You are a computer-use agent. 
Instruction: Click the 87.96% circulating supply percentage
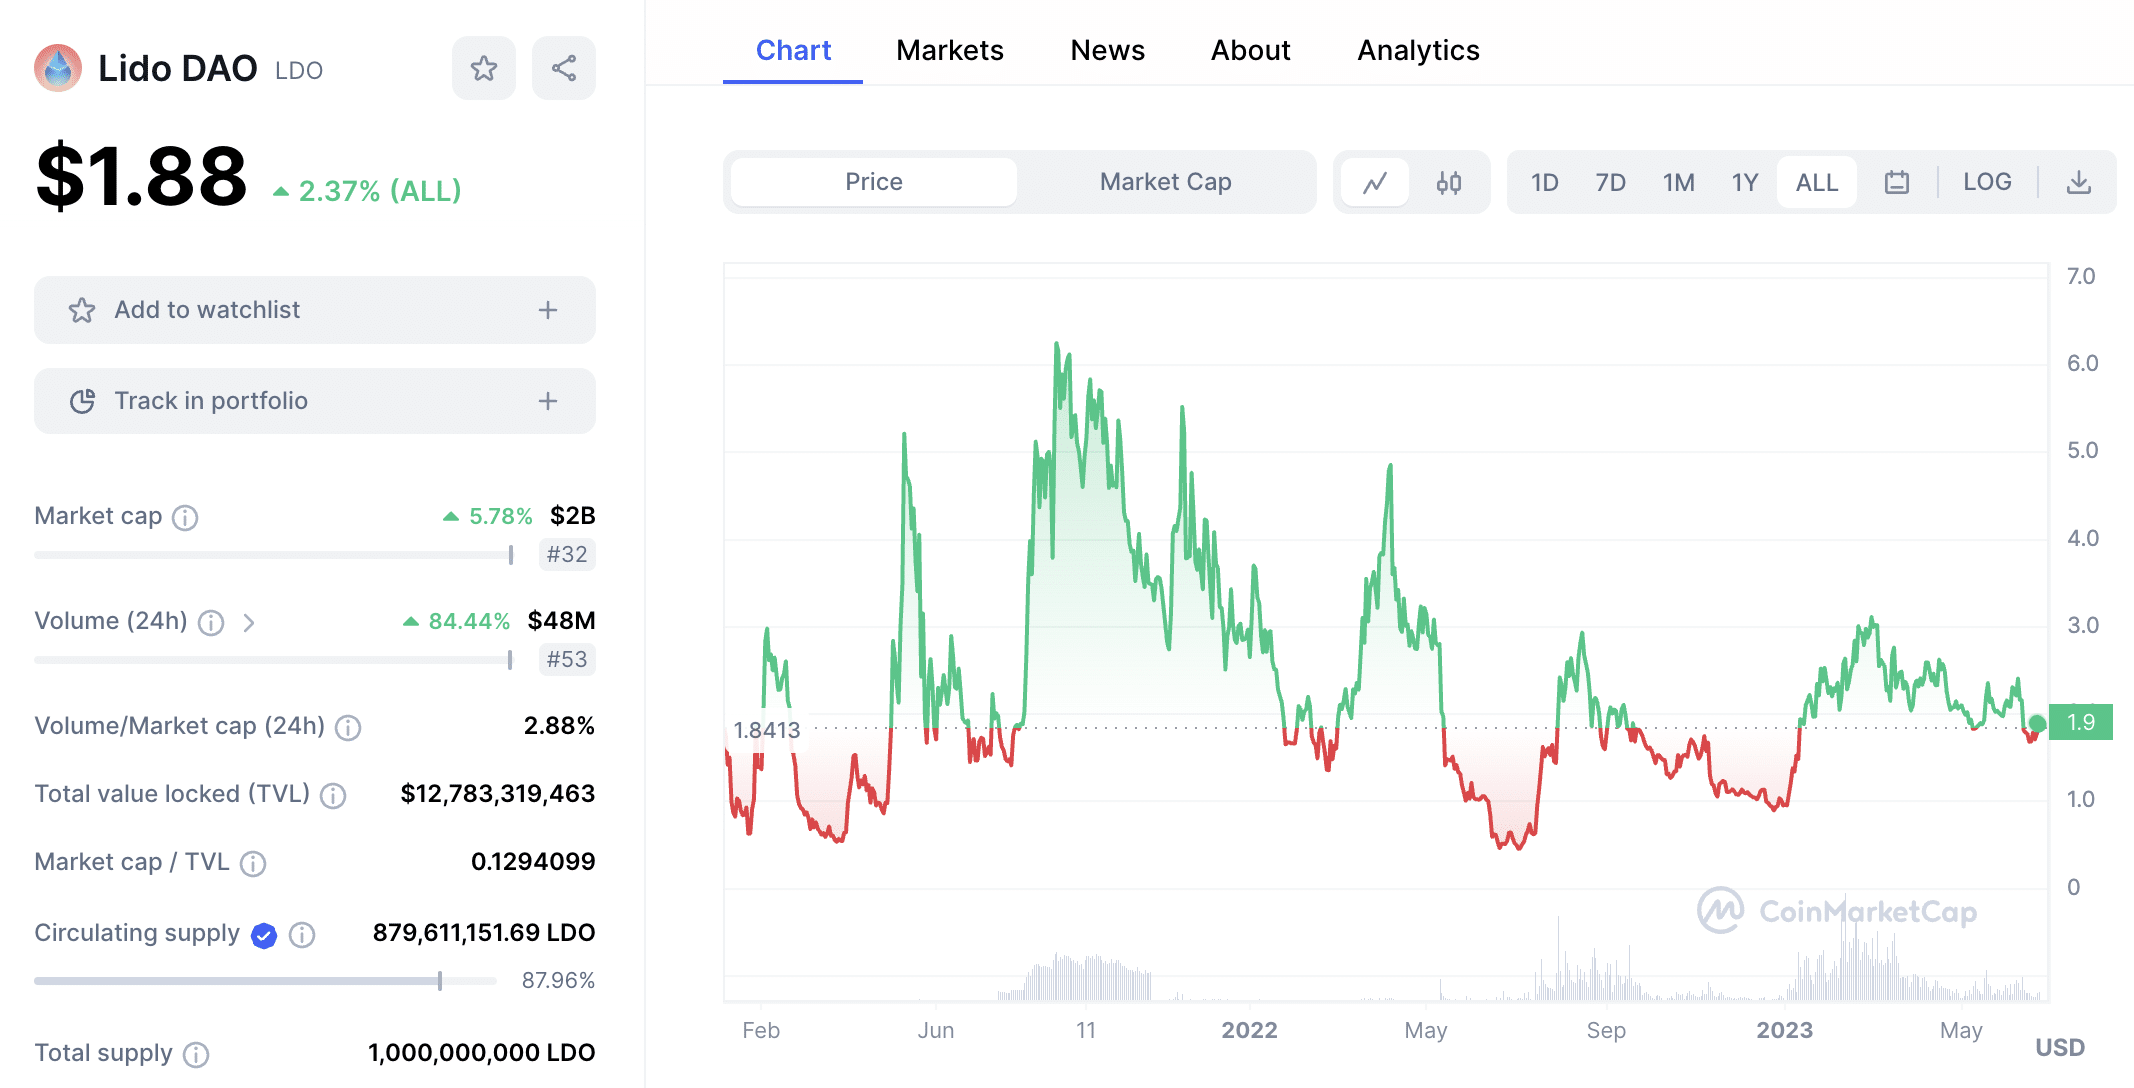pyautogui.click(x=558, y=981)
